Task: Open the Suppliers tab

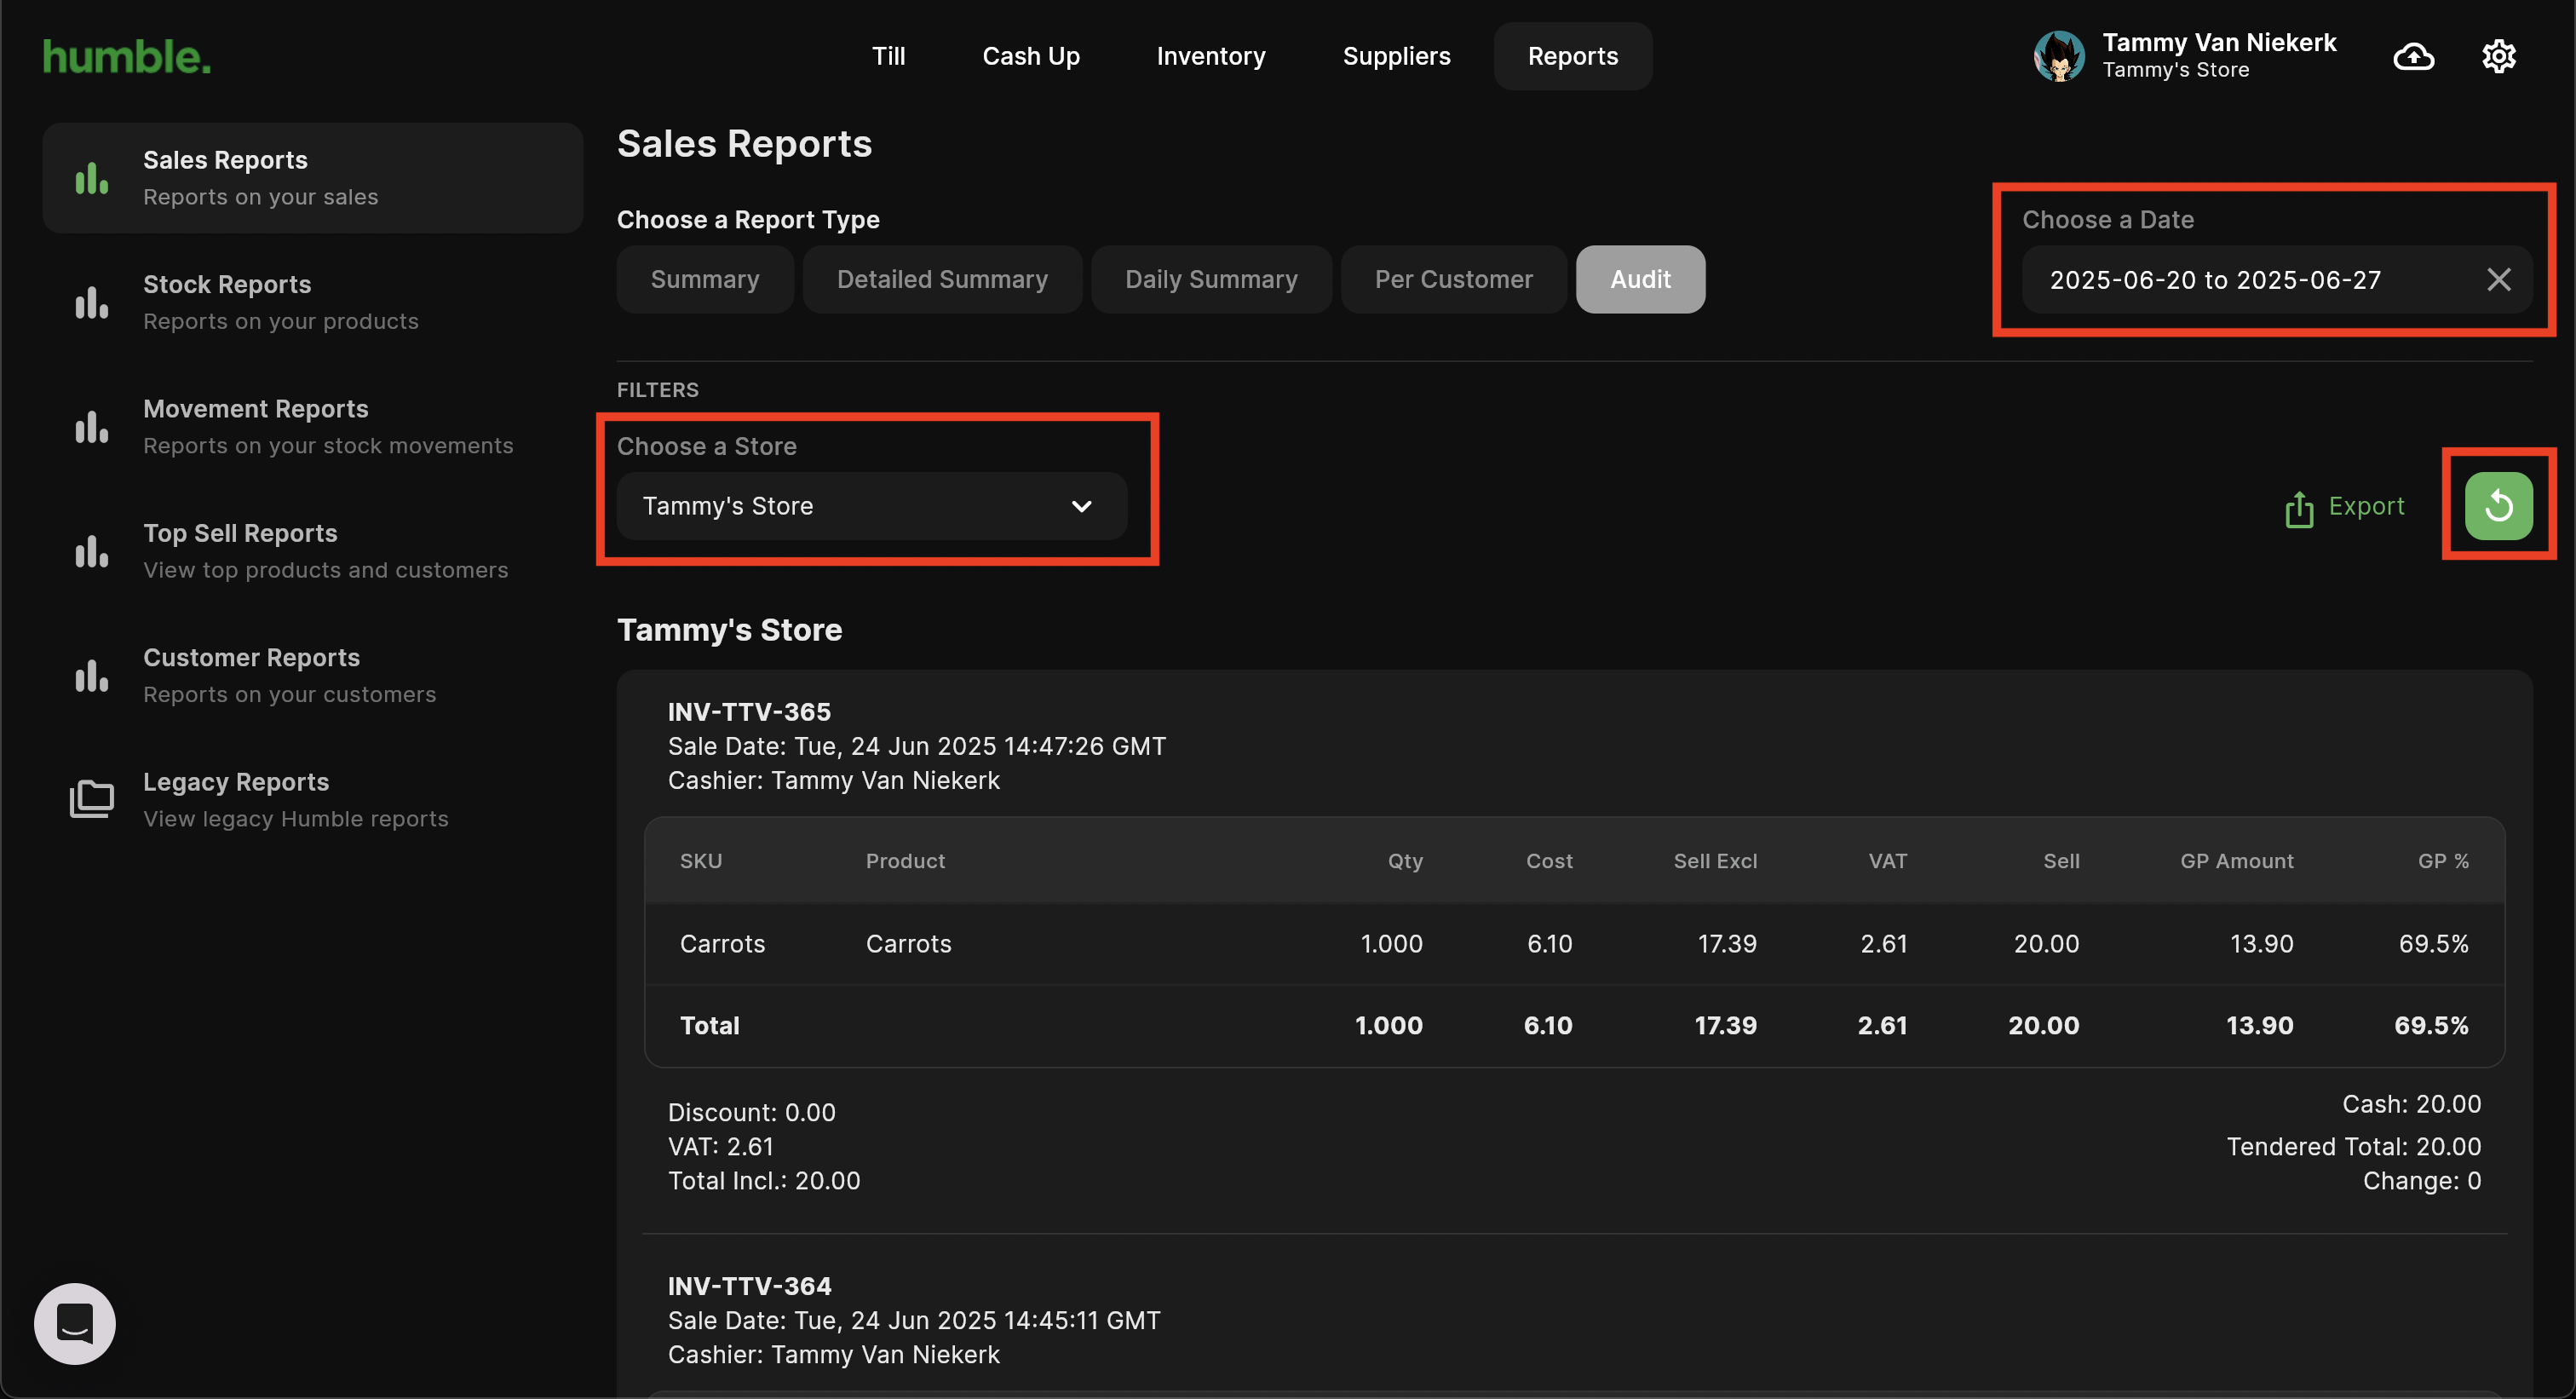Action: click(x=1396, y=56)
